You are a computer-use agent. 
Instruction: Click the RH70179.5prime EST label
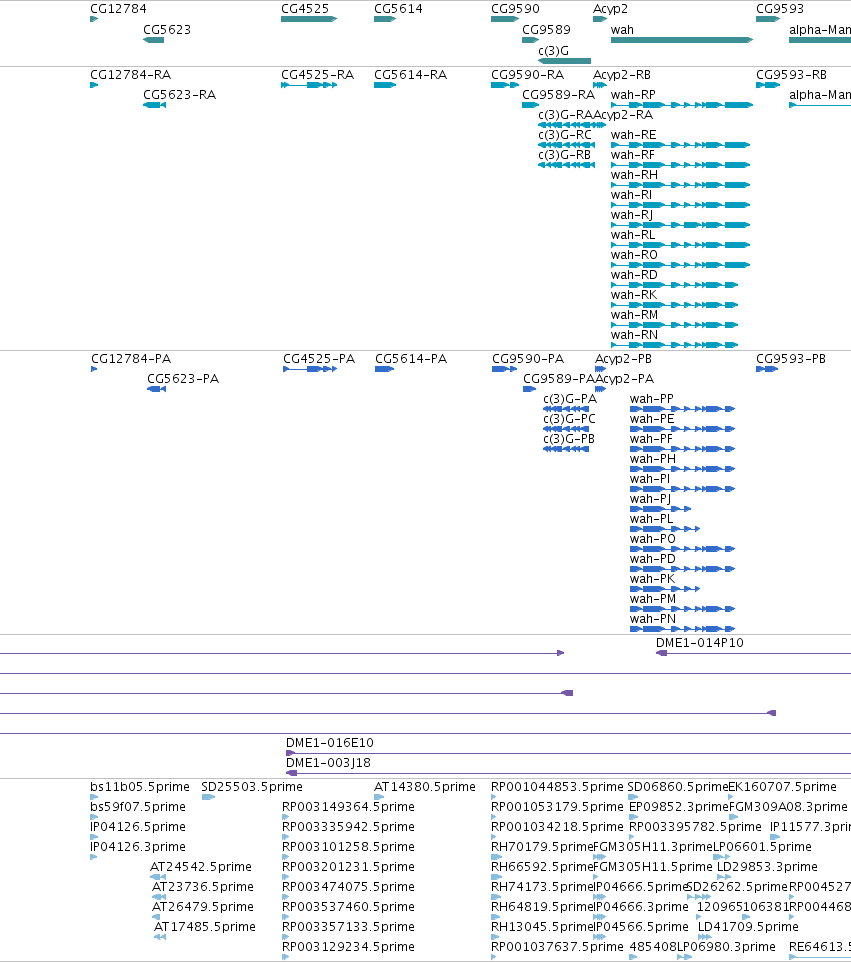point(542,847)
